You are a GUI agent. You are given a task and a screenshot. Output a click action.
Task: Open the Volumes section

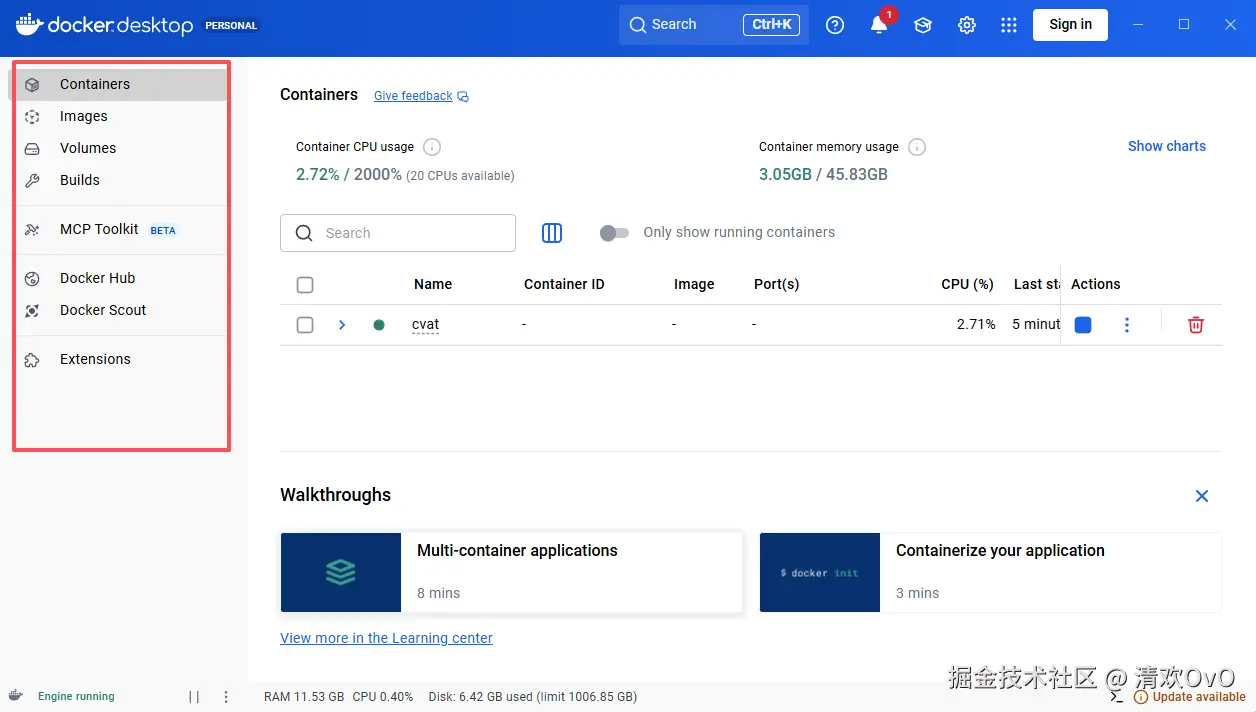coord(118,148)
